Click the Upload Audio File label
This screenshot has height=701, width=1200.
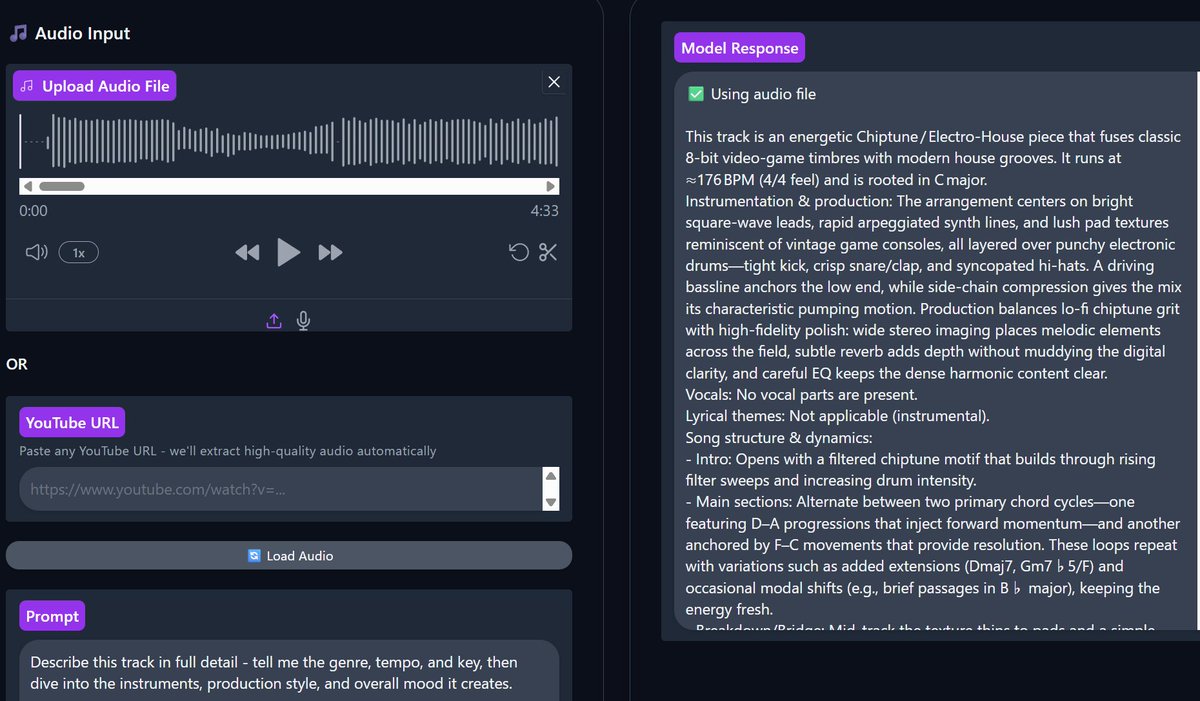95,86
